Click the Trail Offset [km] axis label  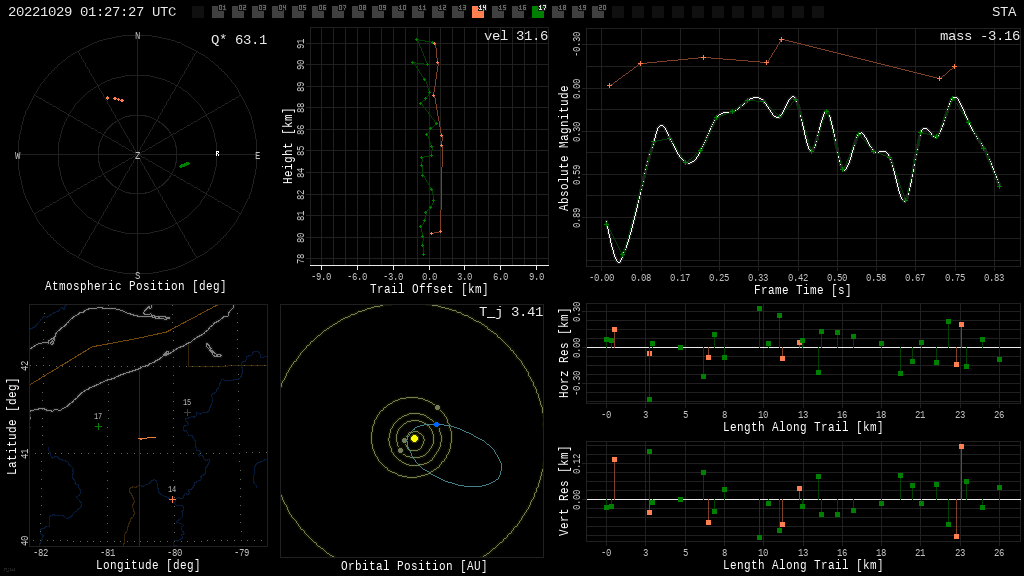(429, 289)
